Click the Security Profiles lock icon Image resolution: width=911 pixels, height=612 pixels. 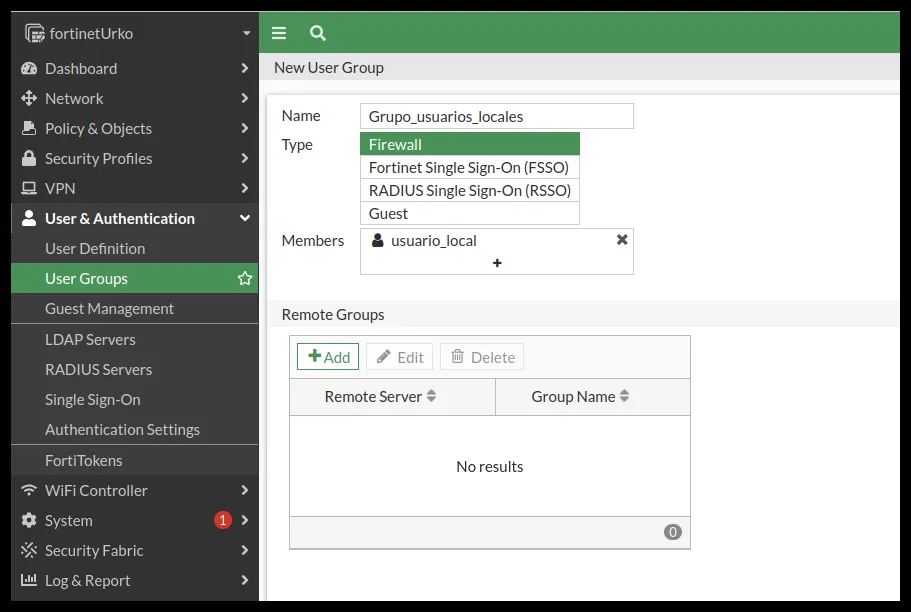click(28, 158)
